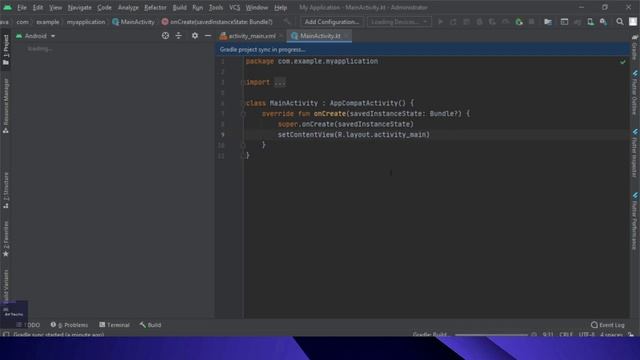Open the Code menu
The image size is (640, 360).
point(104,7)
